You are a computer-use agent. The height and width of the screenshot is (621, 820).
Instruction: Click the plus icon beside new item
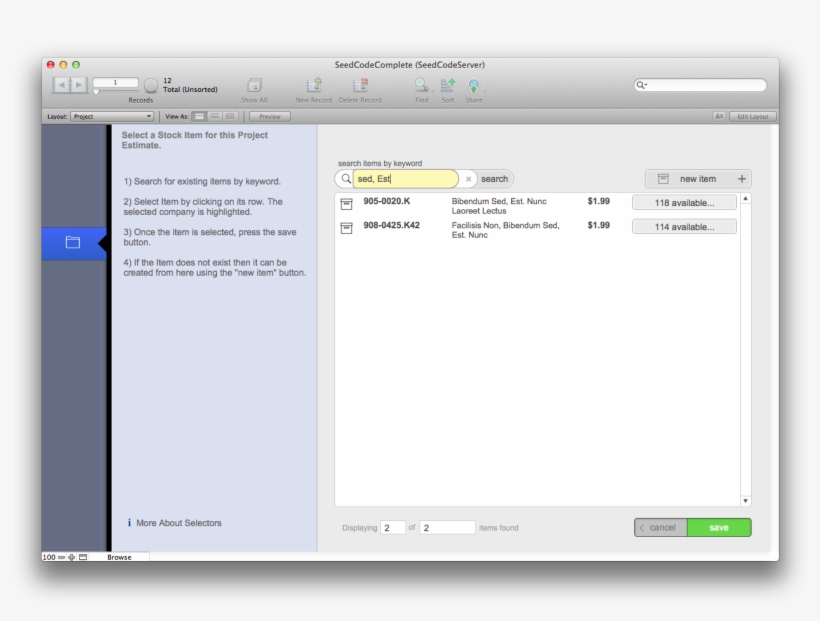coord(740,178)
